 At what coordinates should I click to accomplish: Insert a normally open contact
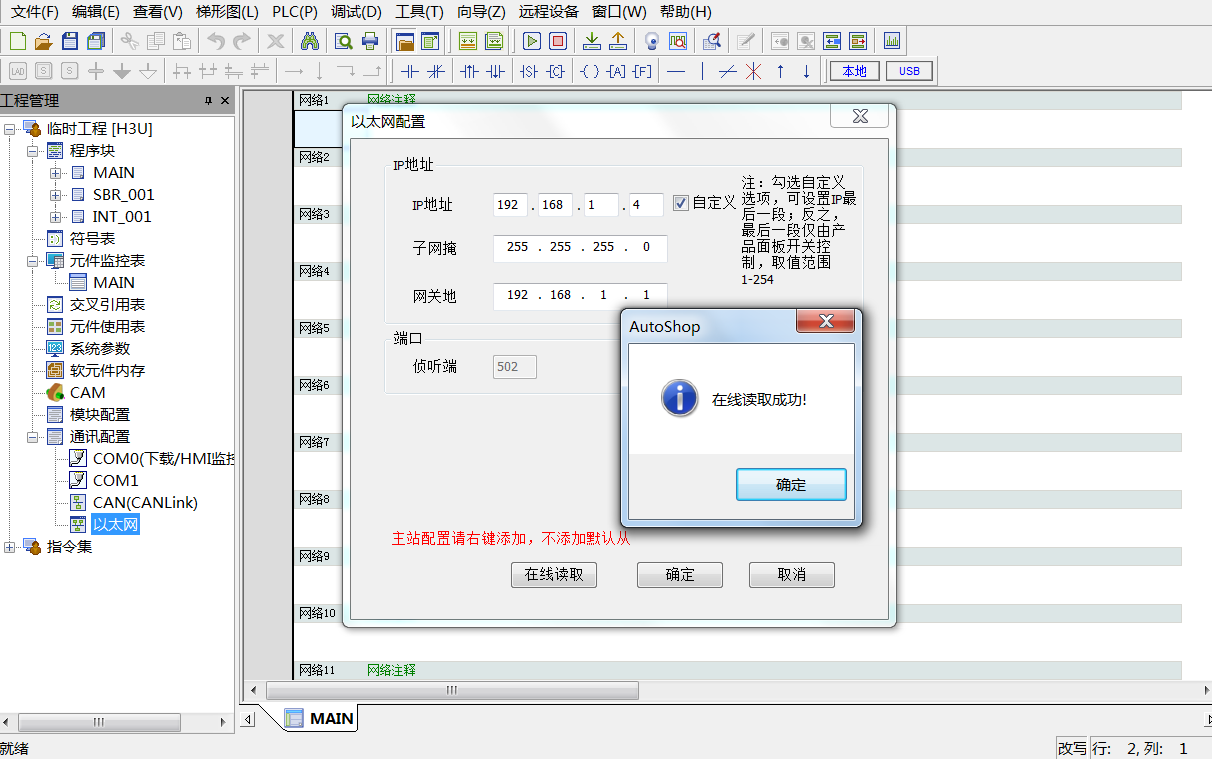pyautogui.click(x=409, y=71)
